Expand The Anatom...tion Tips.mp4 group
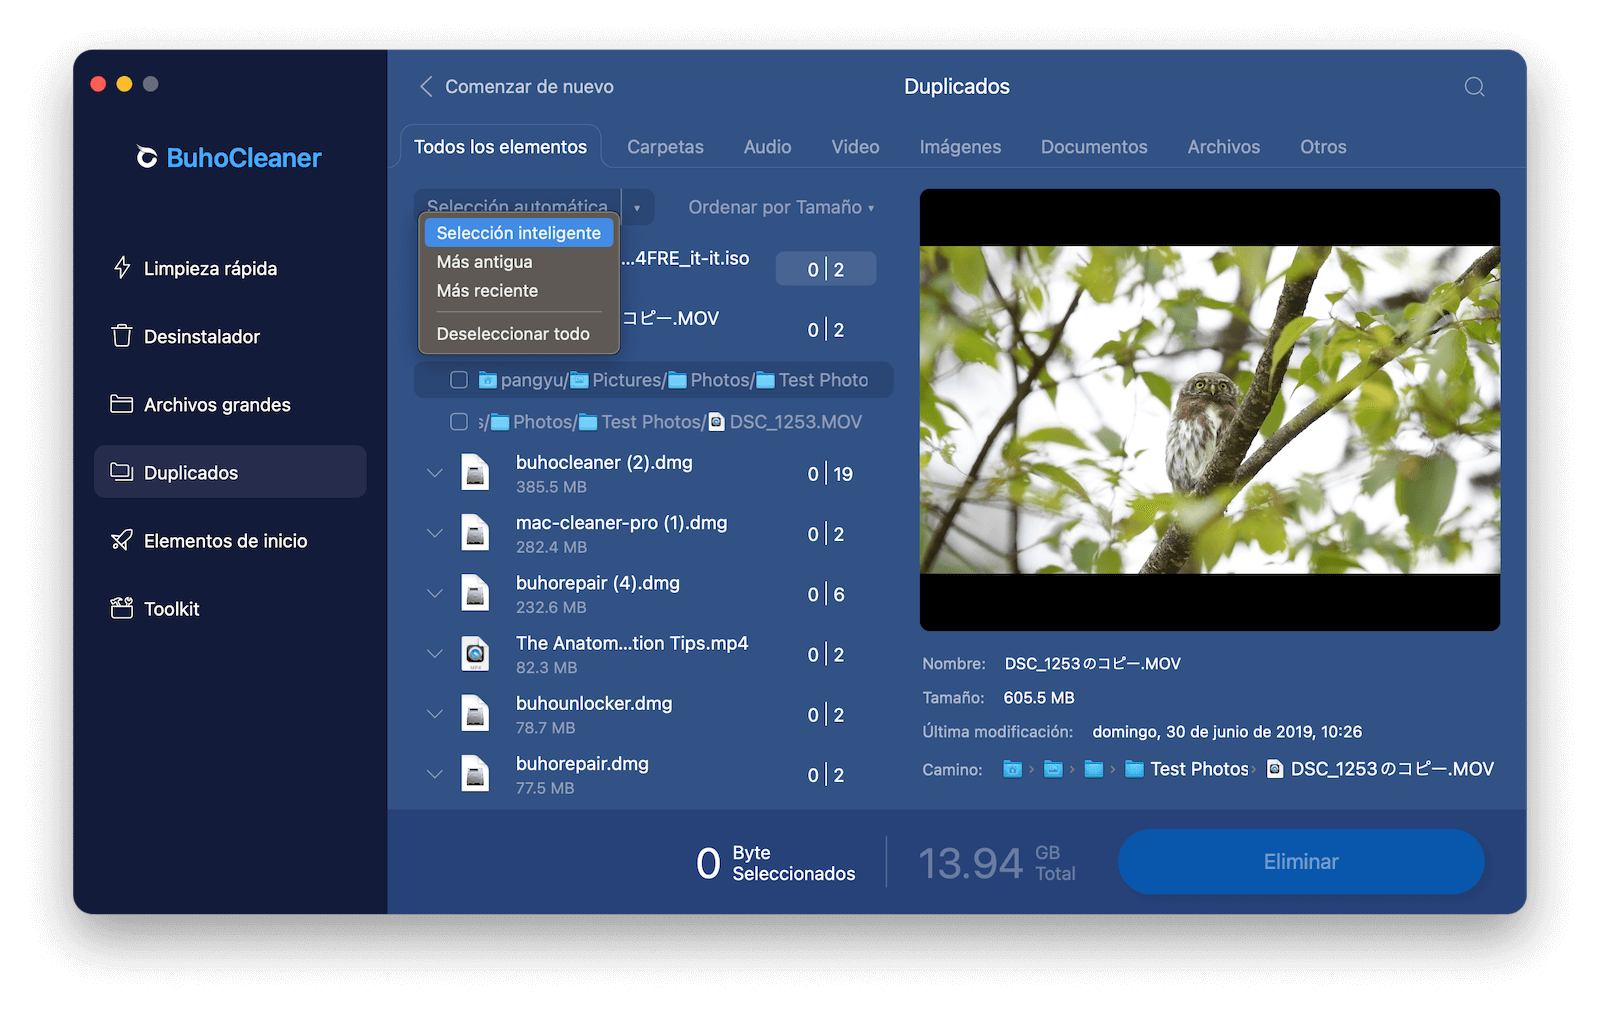Image resolution: width=1600 pixels, height=1011 pixels. coord(435,654)
